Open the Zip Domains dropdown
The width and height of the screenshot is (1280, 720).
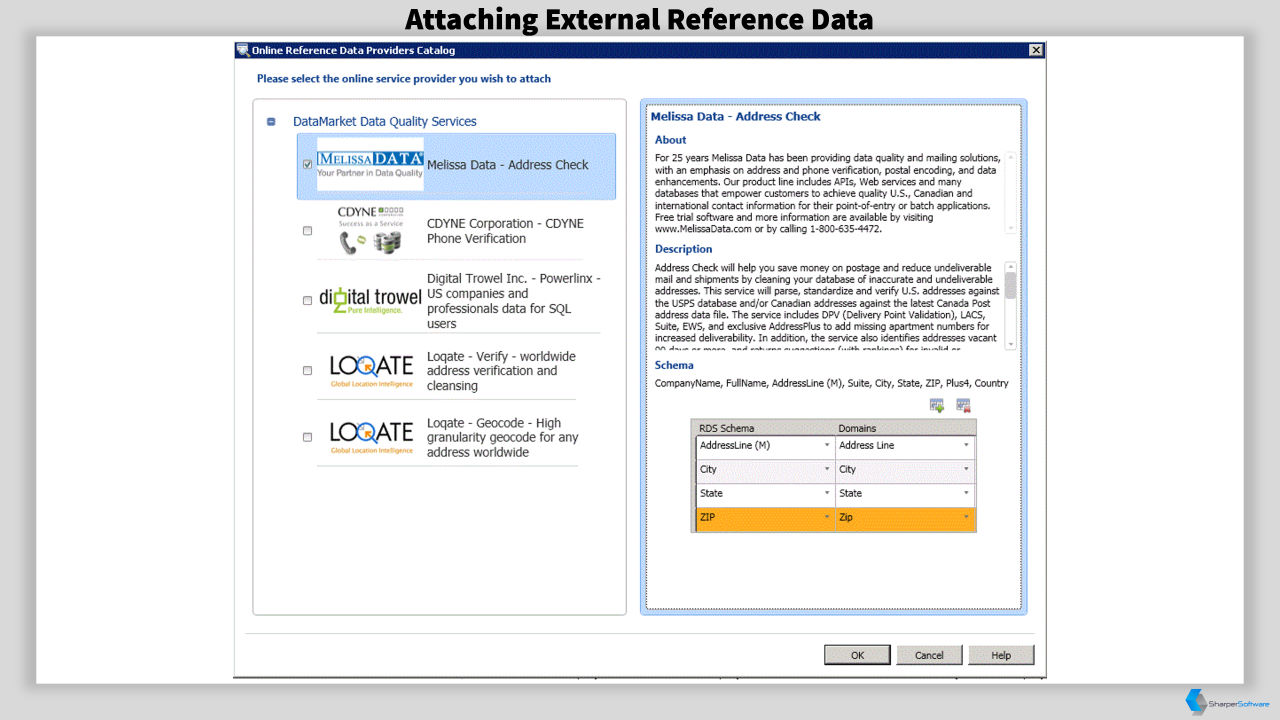click(966, 517)
